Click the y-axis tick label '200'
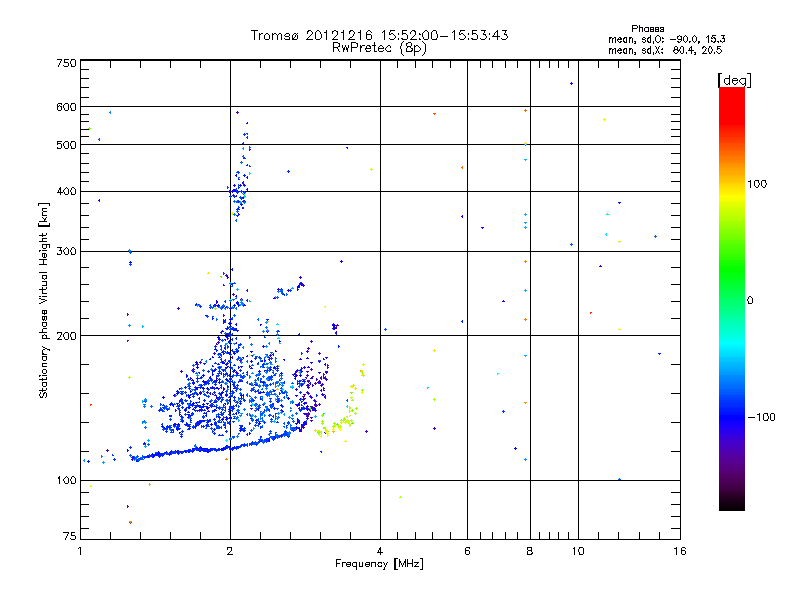This screenshot has height=600, width=800. point(66,336)
